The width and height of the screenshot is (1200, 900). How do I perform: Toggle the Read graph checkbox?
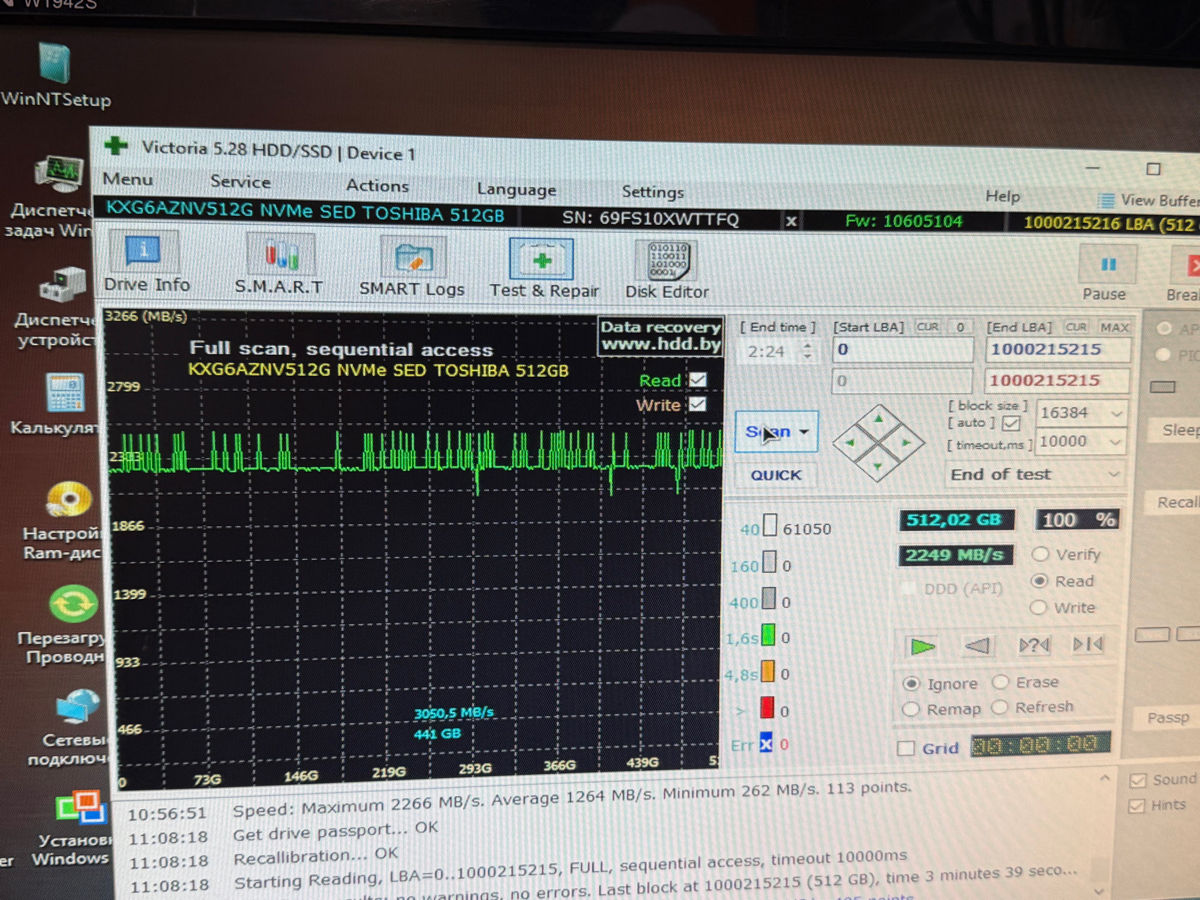click(698, 380)
